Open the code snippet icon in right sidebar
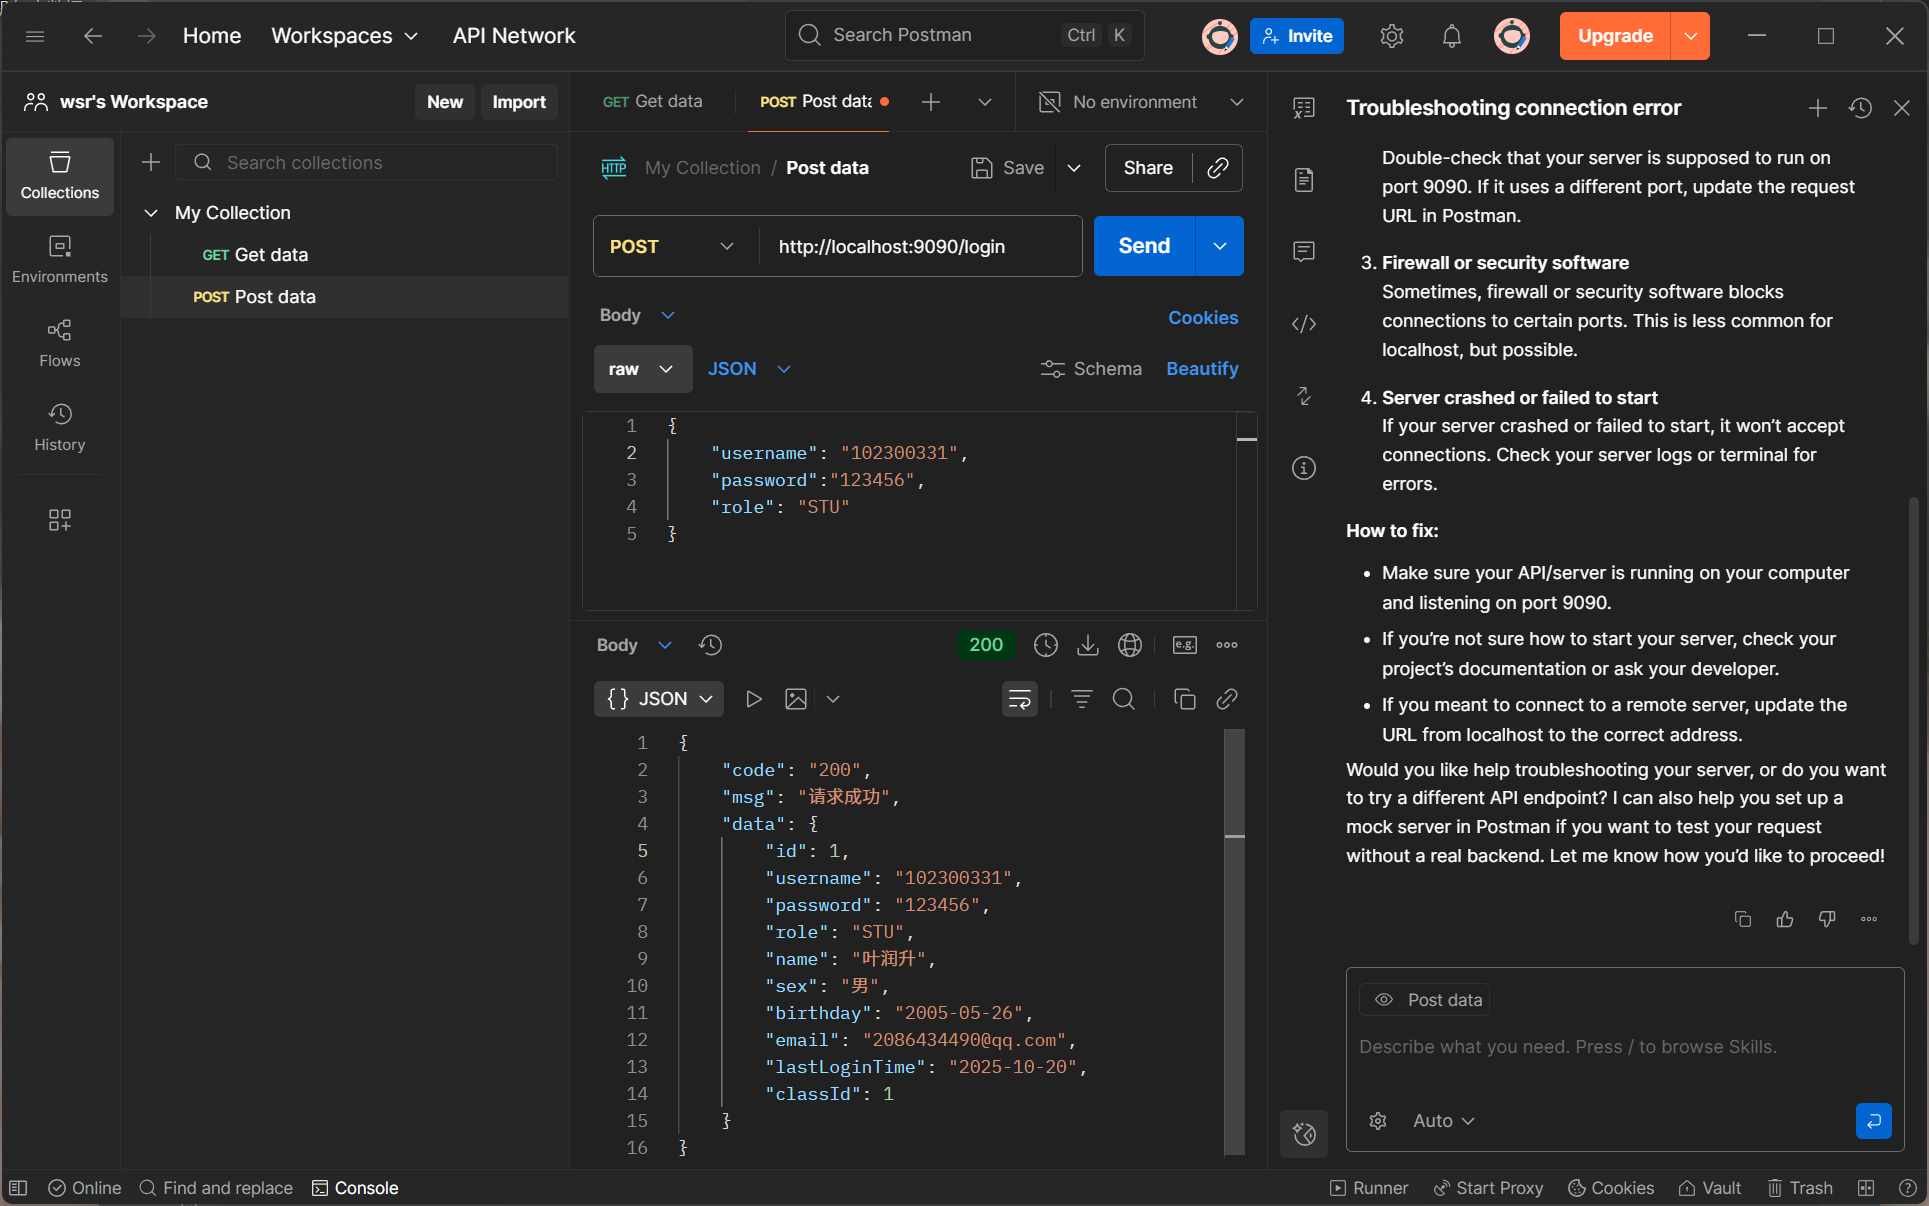The height and width of the screenshot is (1206, 1929). coord(1304,324)
